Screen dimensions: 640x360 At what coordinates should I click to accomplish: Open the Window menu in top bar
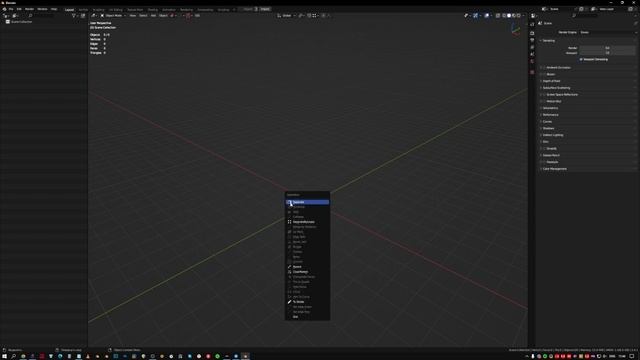(42, 9)
